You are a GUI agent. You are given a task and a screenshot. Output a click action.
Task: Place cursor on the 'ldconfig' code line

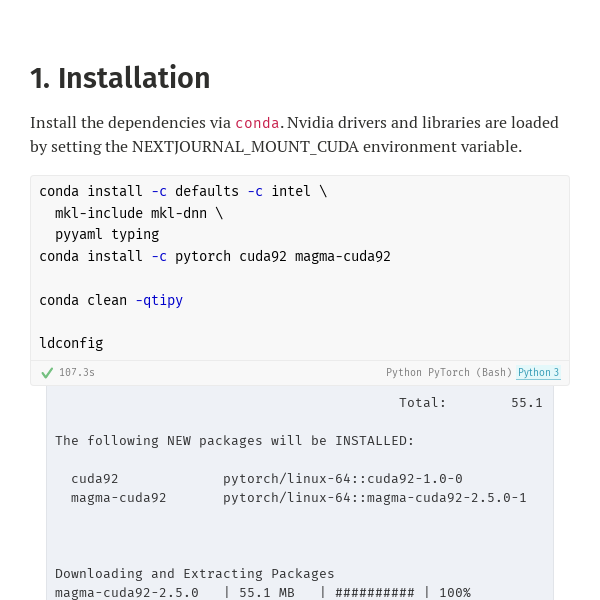[x=71, y=343]
